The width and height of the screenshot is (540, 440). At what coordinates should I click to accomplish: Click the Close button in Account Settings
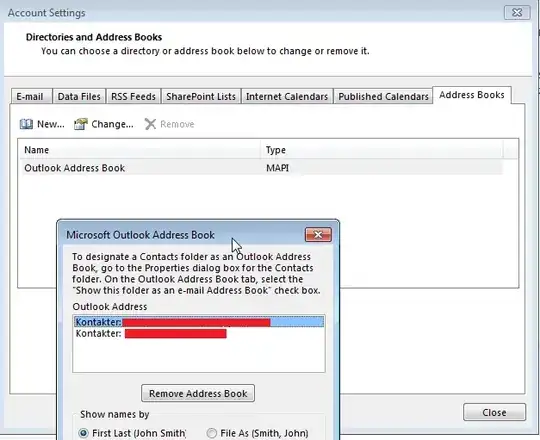[x=495, y=412]
